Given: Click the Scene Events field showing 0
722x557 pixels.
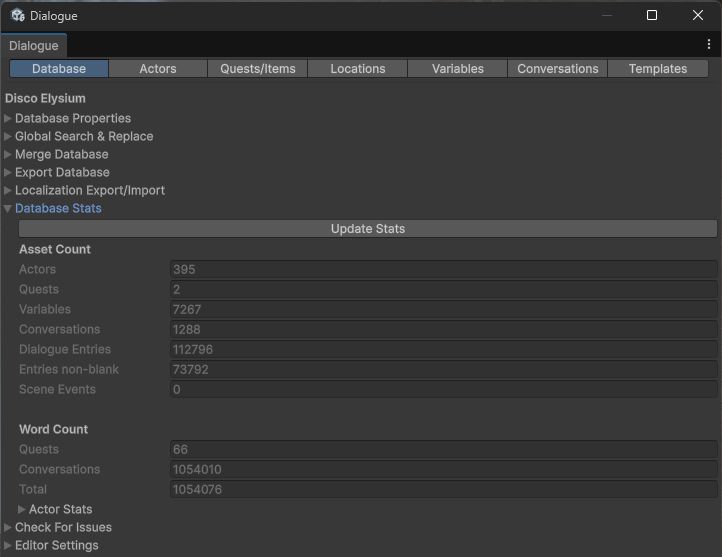Looking at the screenshot, I should tap(443, 389).
